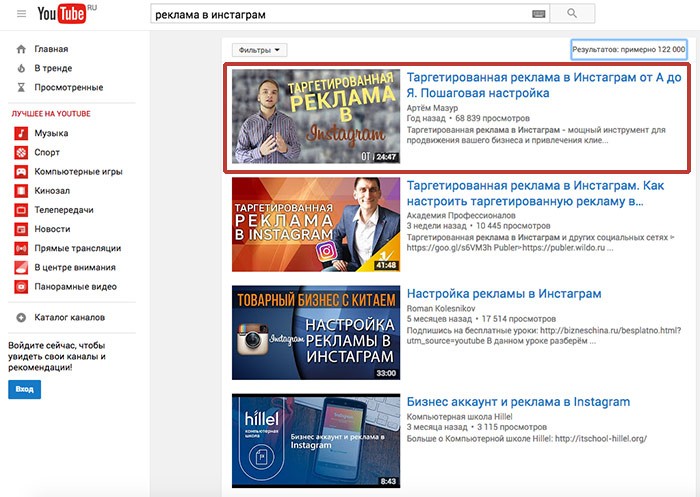Open thumbnail of 33:00 video

[x=316, y=332]
